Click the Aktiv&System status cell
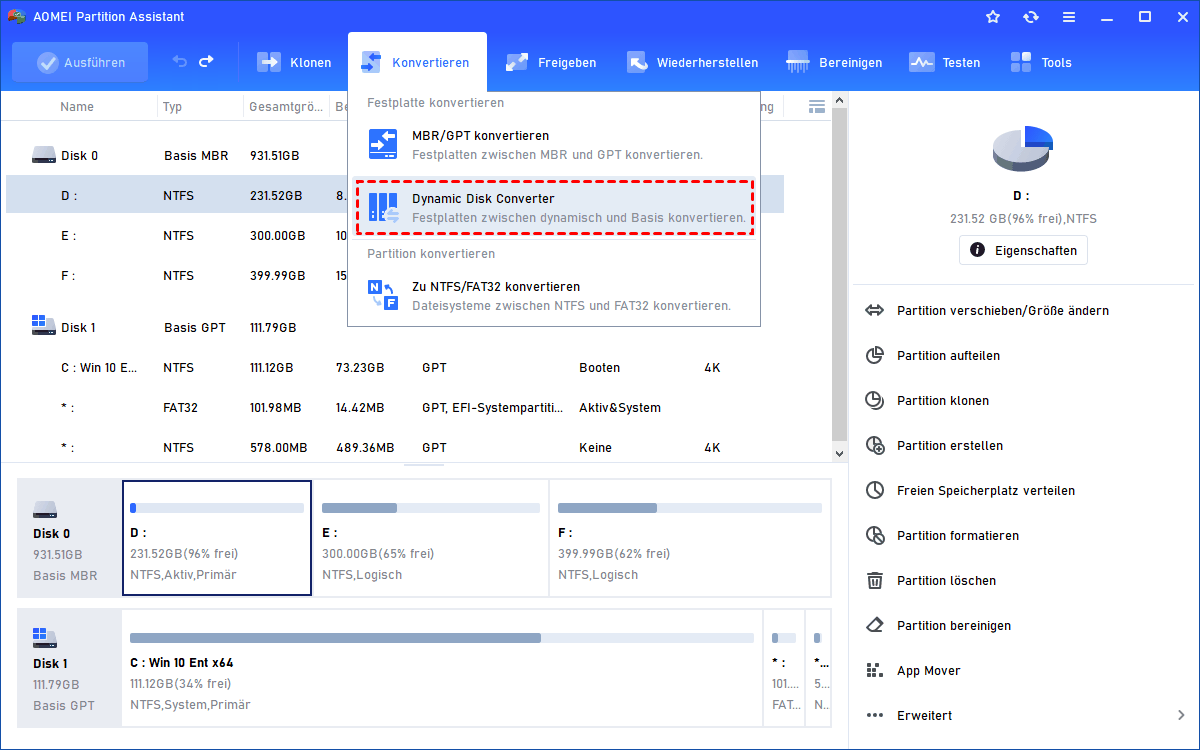1200x750 pixels. click(x=620, y=408)
